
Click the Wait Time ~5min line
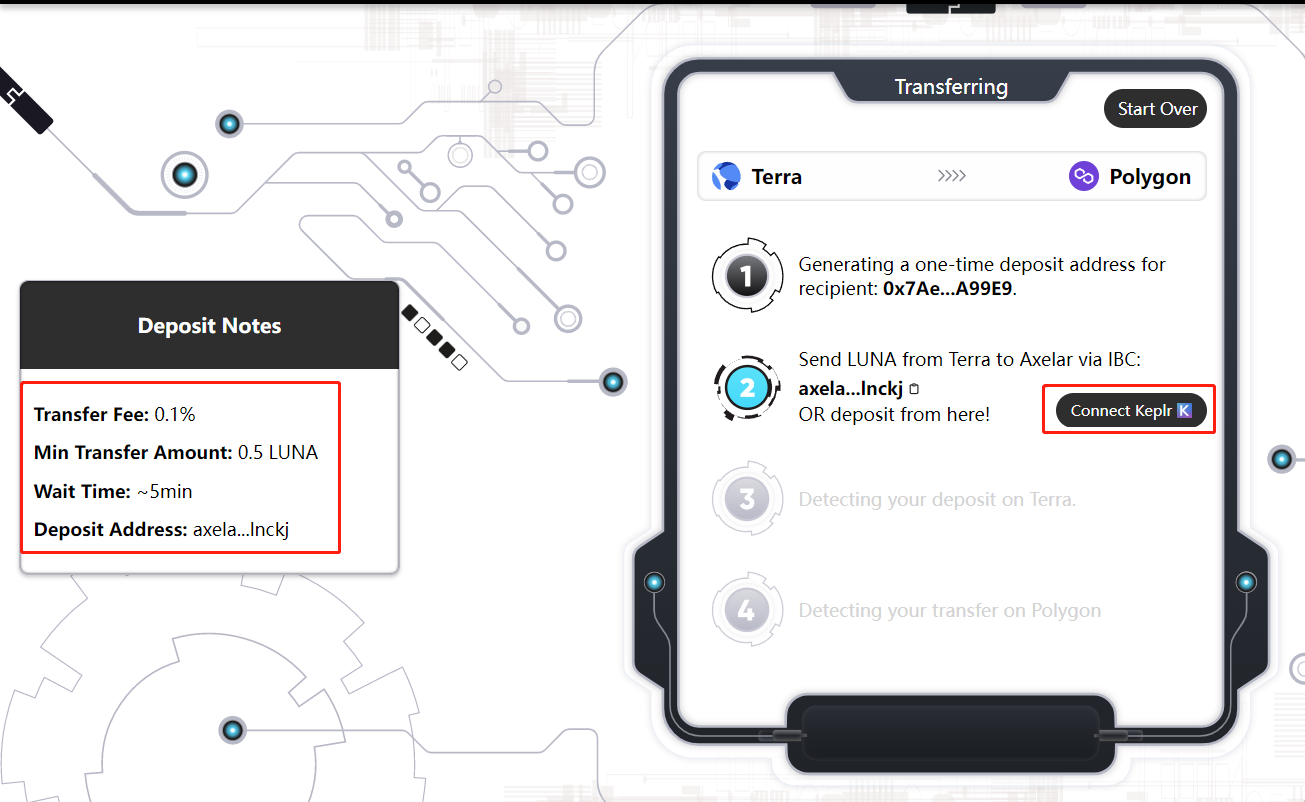113,491
